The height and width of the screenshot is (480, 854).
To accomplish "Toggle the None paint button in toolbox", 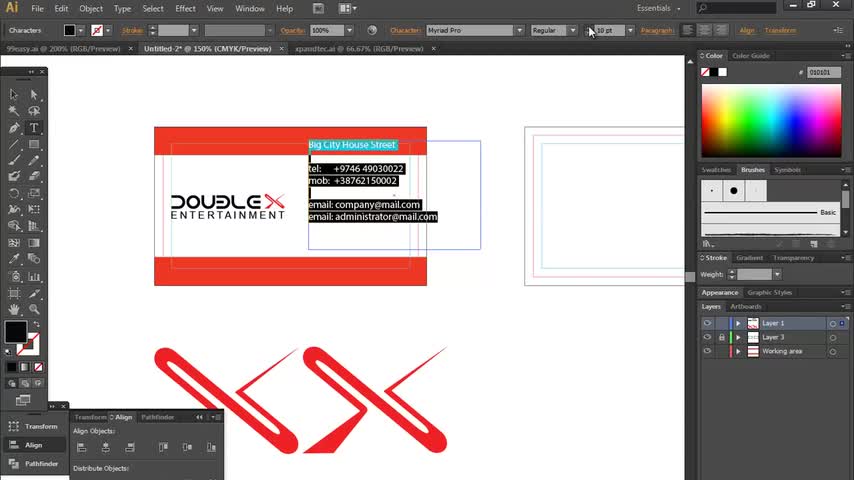I will [38, 367].
